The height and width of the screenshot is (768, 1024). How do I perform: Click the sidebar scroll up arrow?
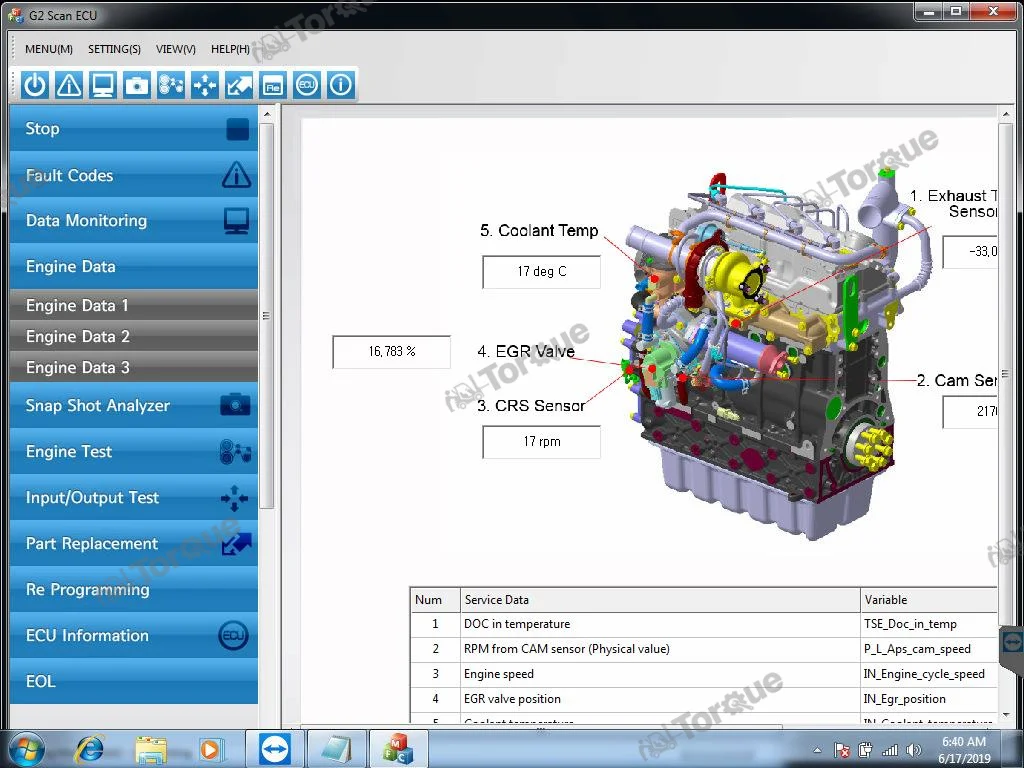pos(266,114)
